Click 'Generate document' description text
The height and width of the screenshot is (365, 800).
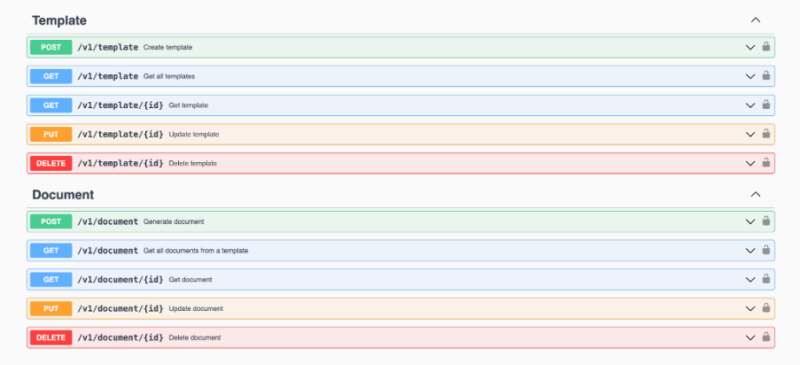point(173,222)
